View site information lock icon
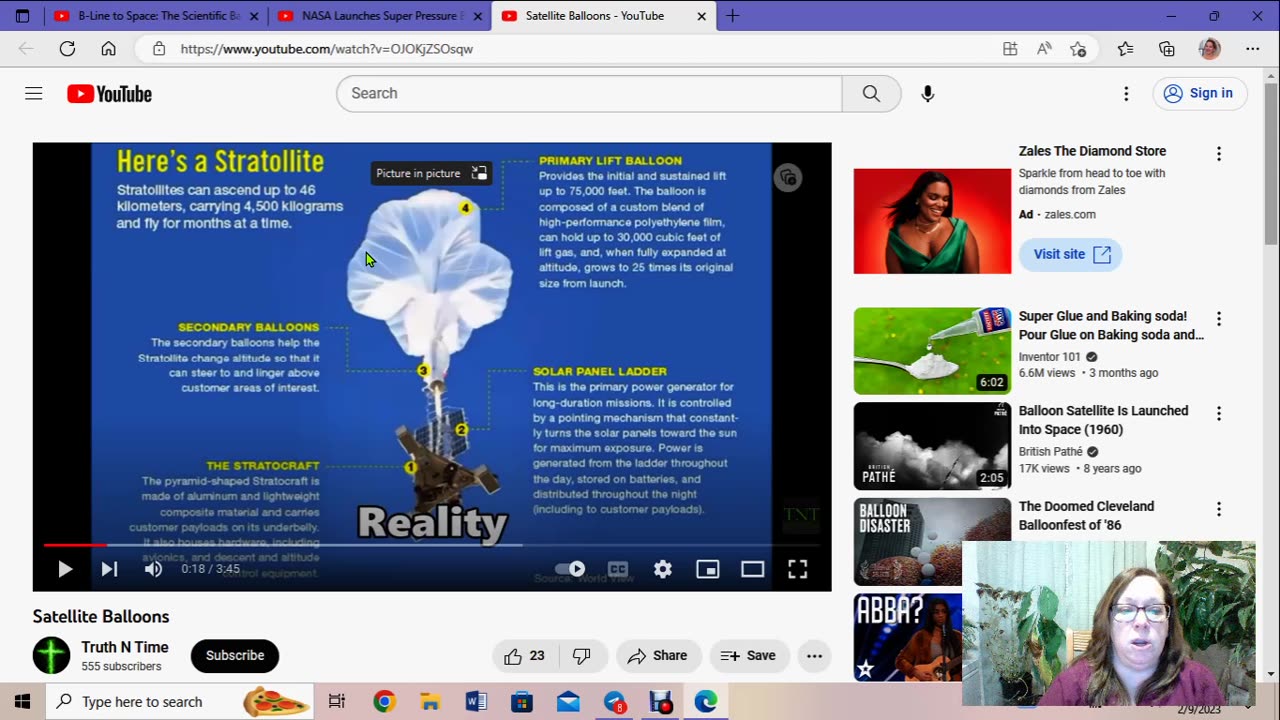1280x720 pixels. coord(158,48)
